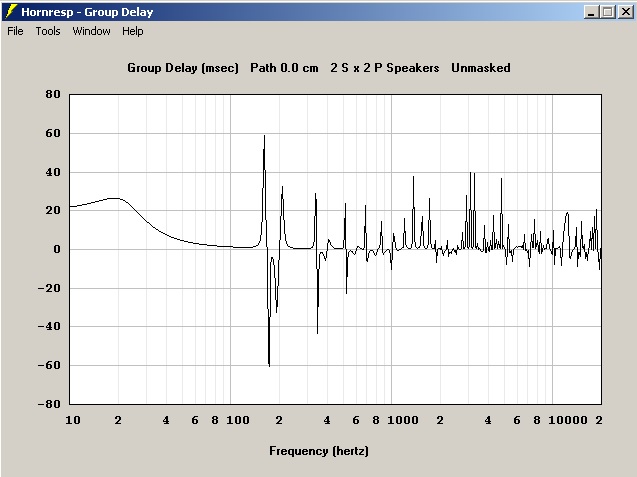
Task: Maximize the Hornresp Group Delay window
Action: [608, 12]
